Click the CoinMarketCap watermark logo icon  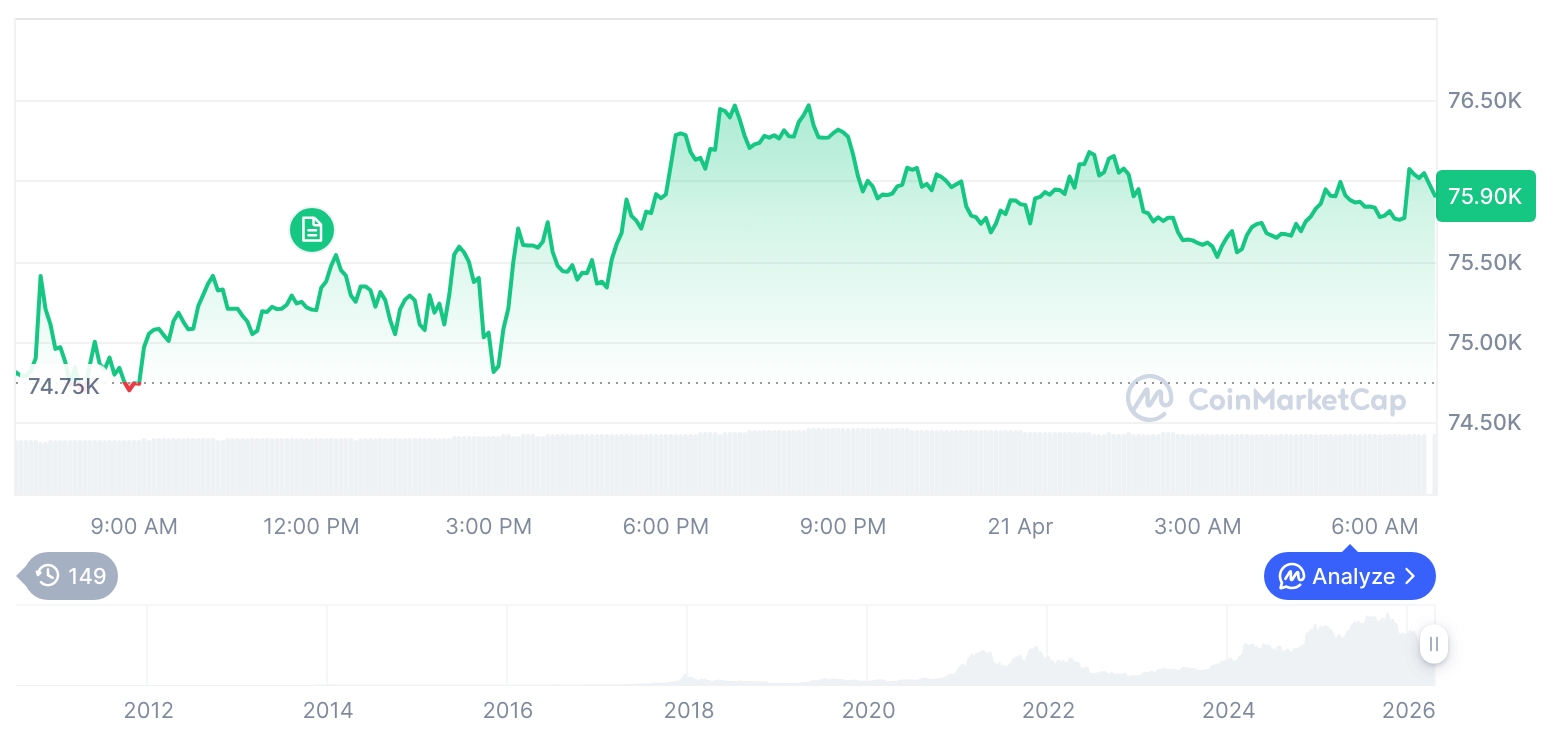click(x=1150, y=399)
